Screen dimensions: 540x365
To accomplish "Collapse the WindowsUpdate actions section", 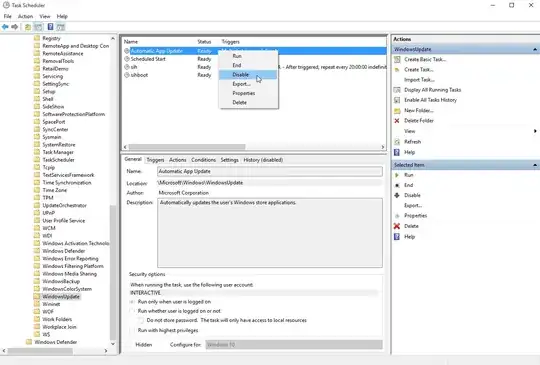I will click(535, 49).
